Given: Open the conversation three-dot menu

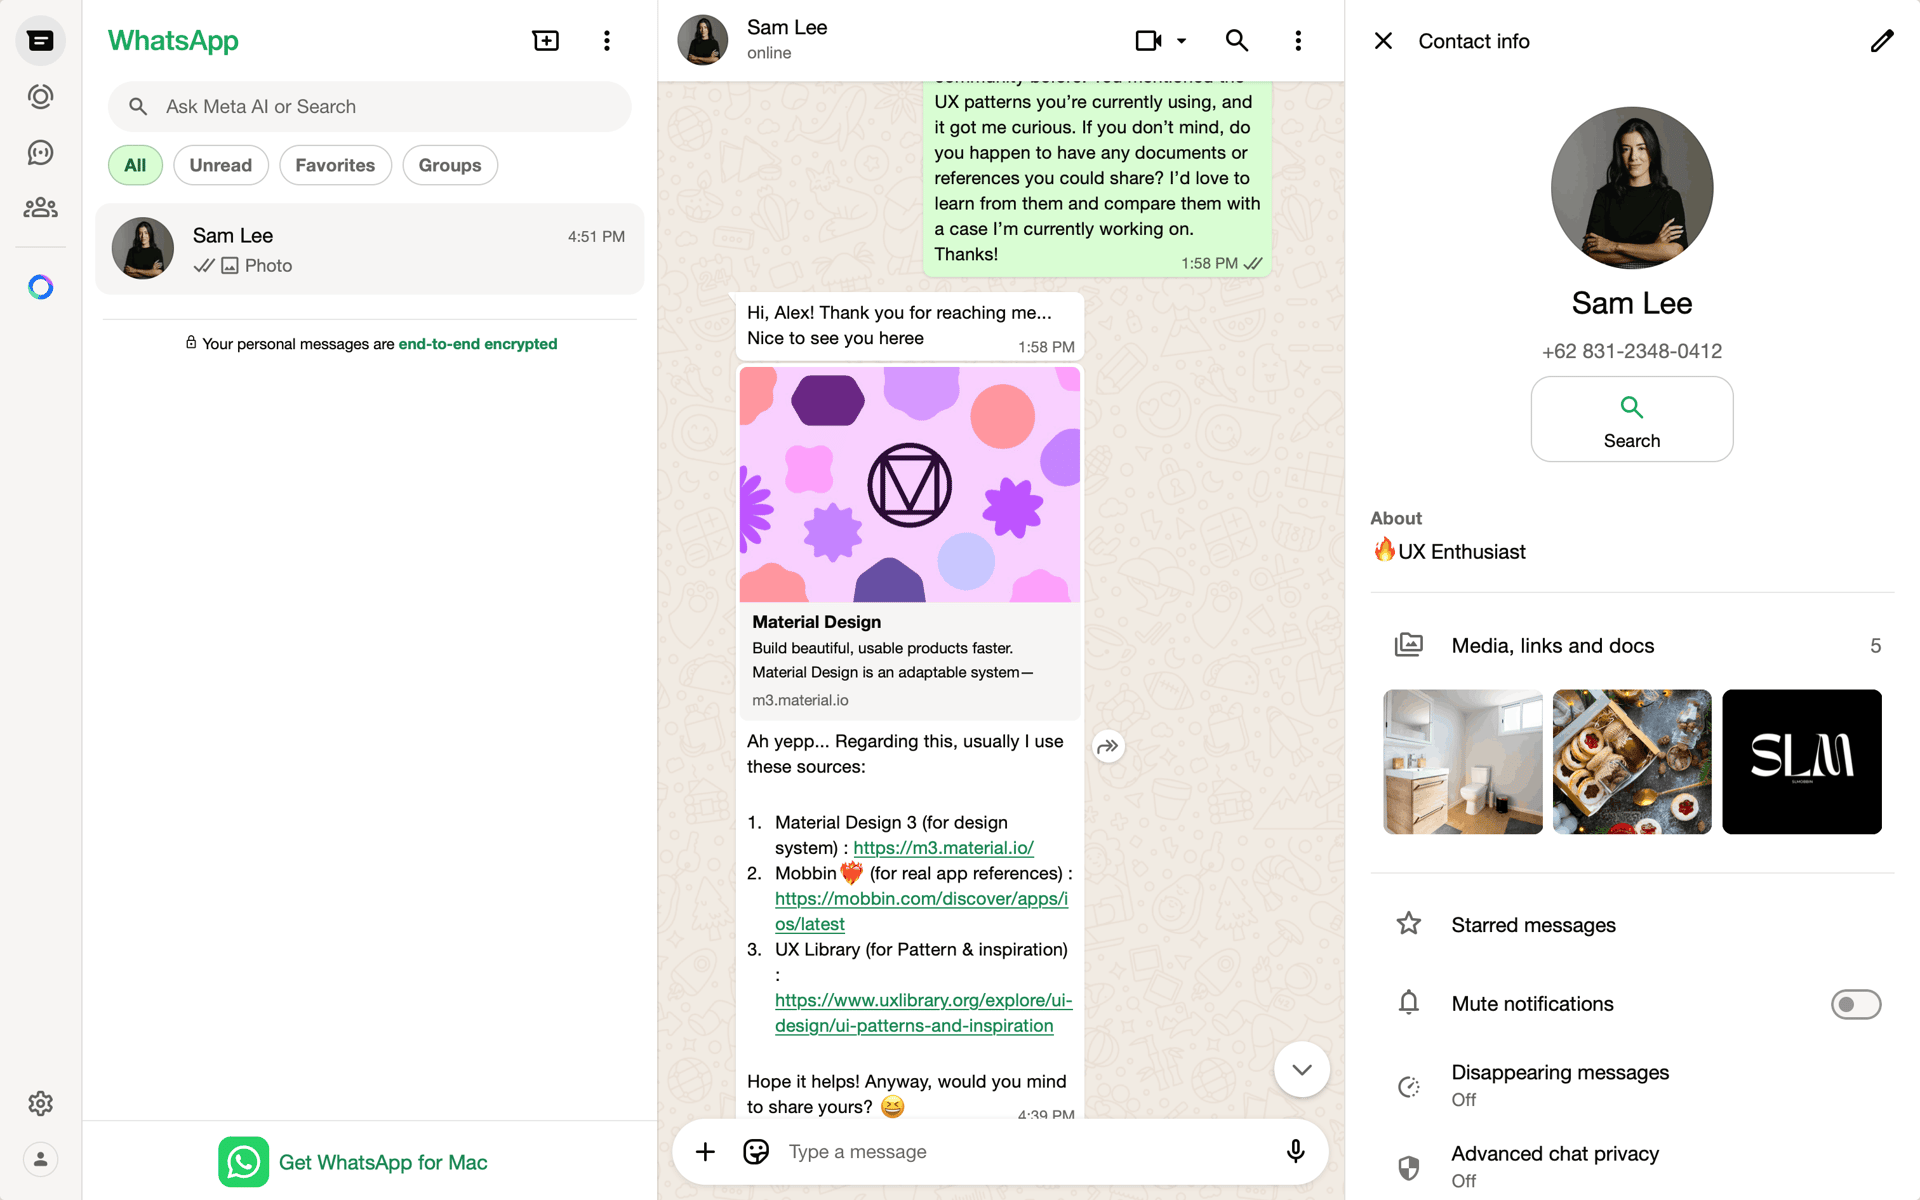Looking at the screenshot, I should coord(1298,41).
